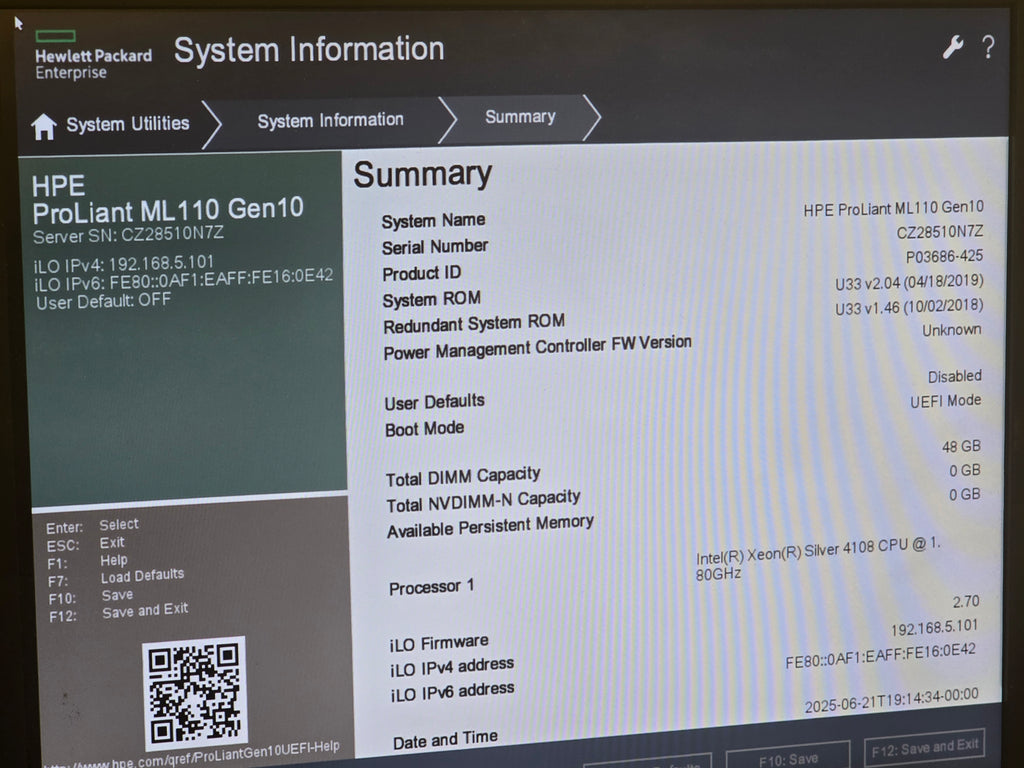Click the Boot Mode label
This screenshot has width=1024, height=768.
coord(424,429)
